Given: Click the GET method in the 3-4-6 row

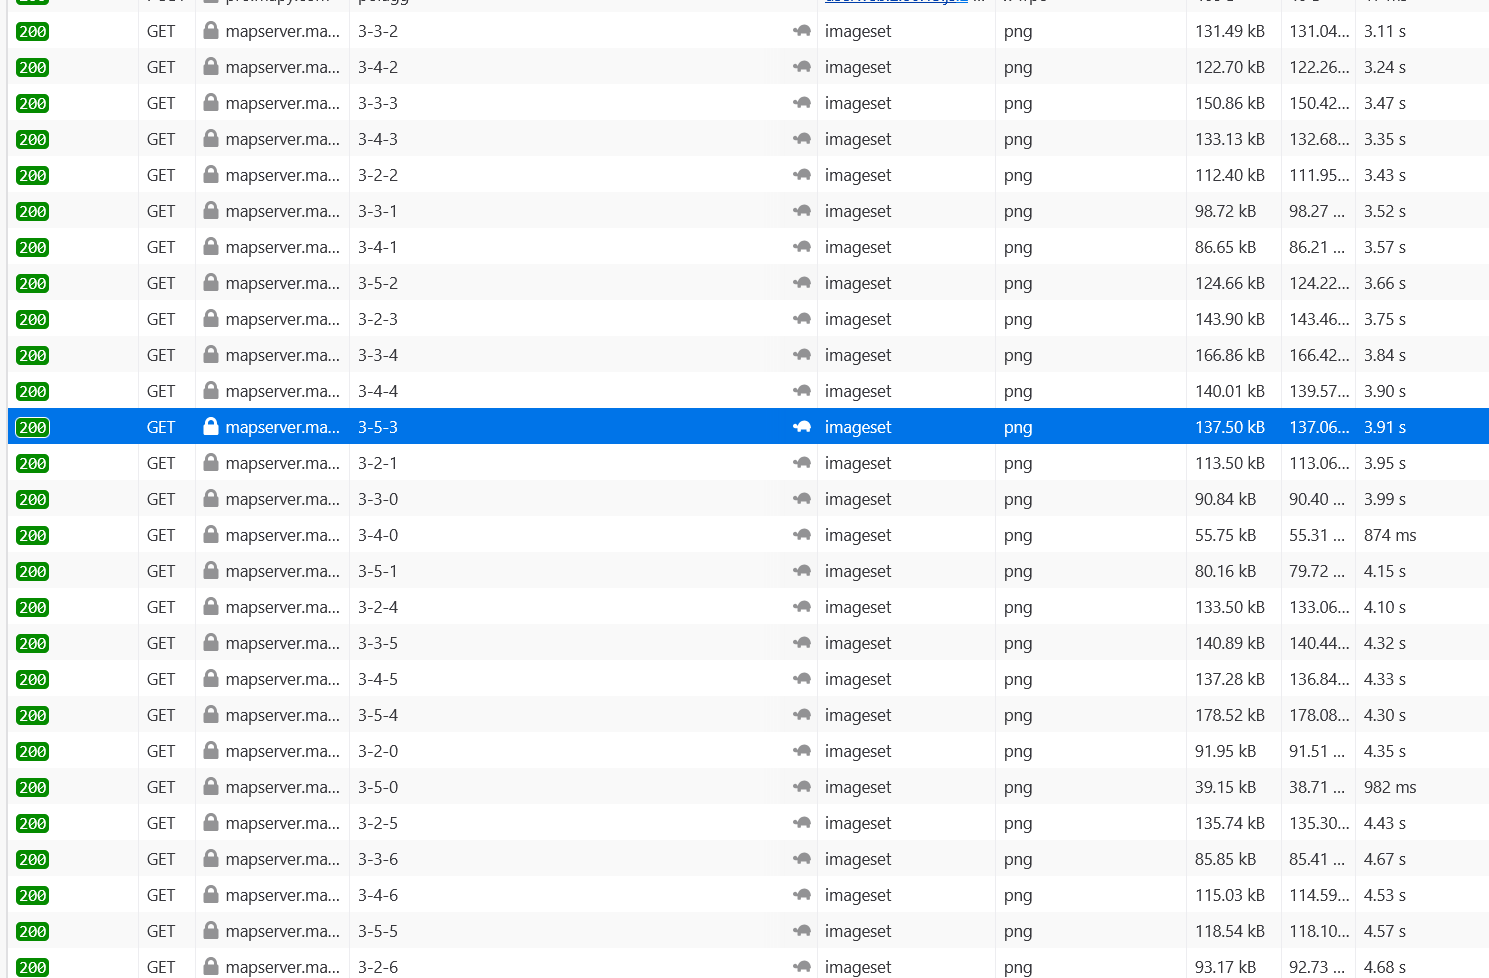Looking at the screenshot, I should coord(161,895).
